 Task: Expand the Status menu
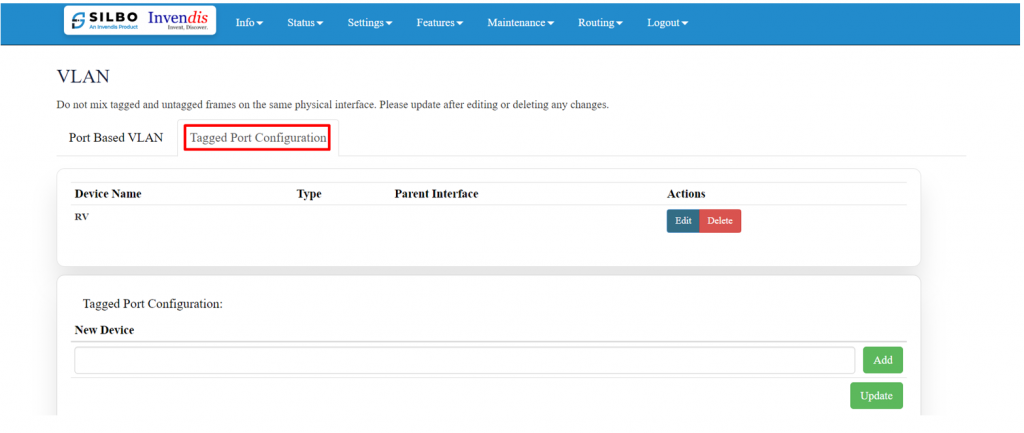pyautogui.click(x=305, y=23)
